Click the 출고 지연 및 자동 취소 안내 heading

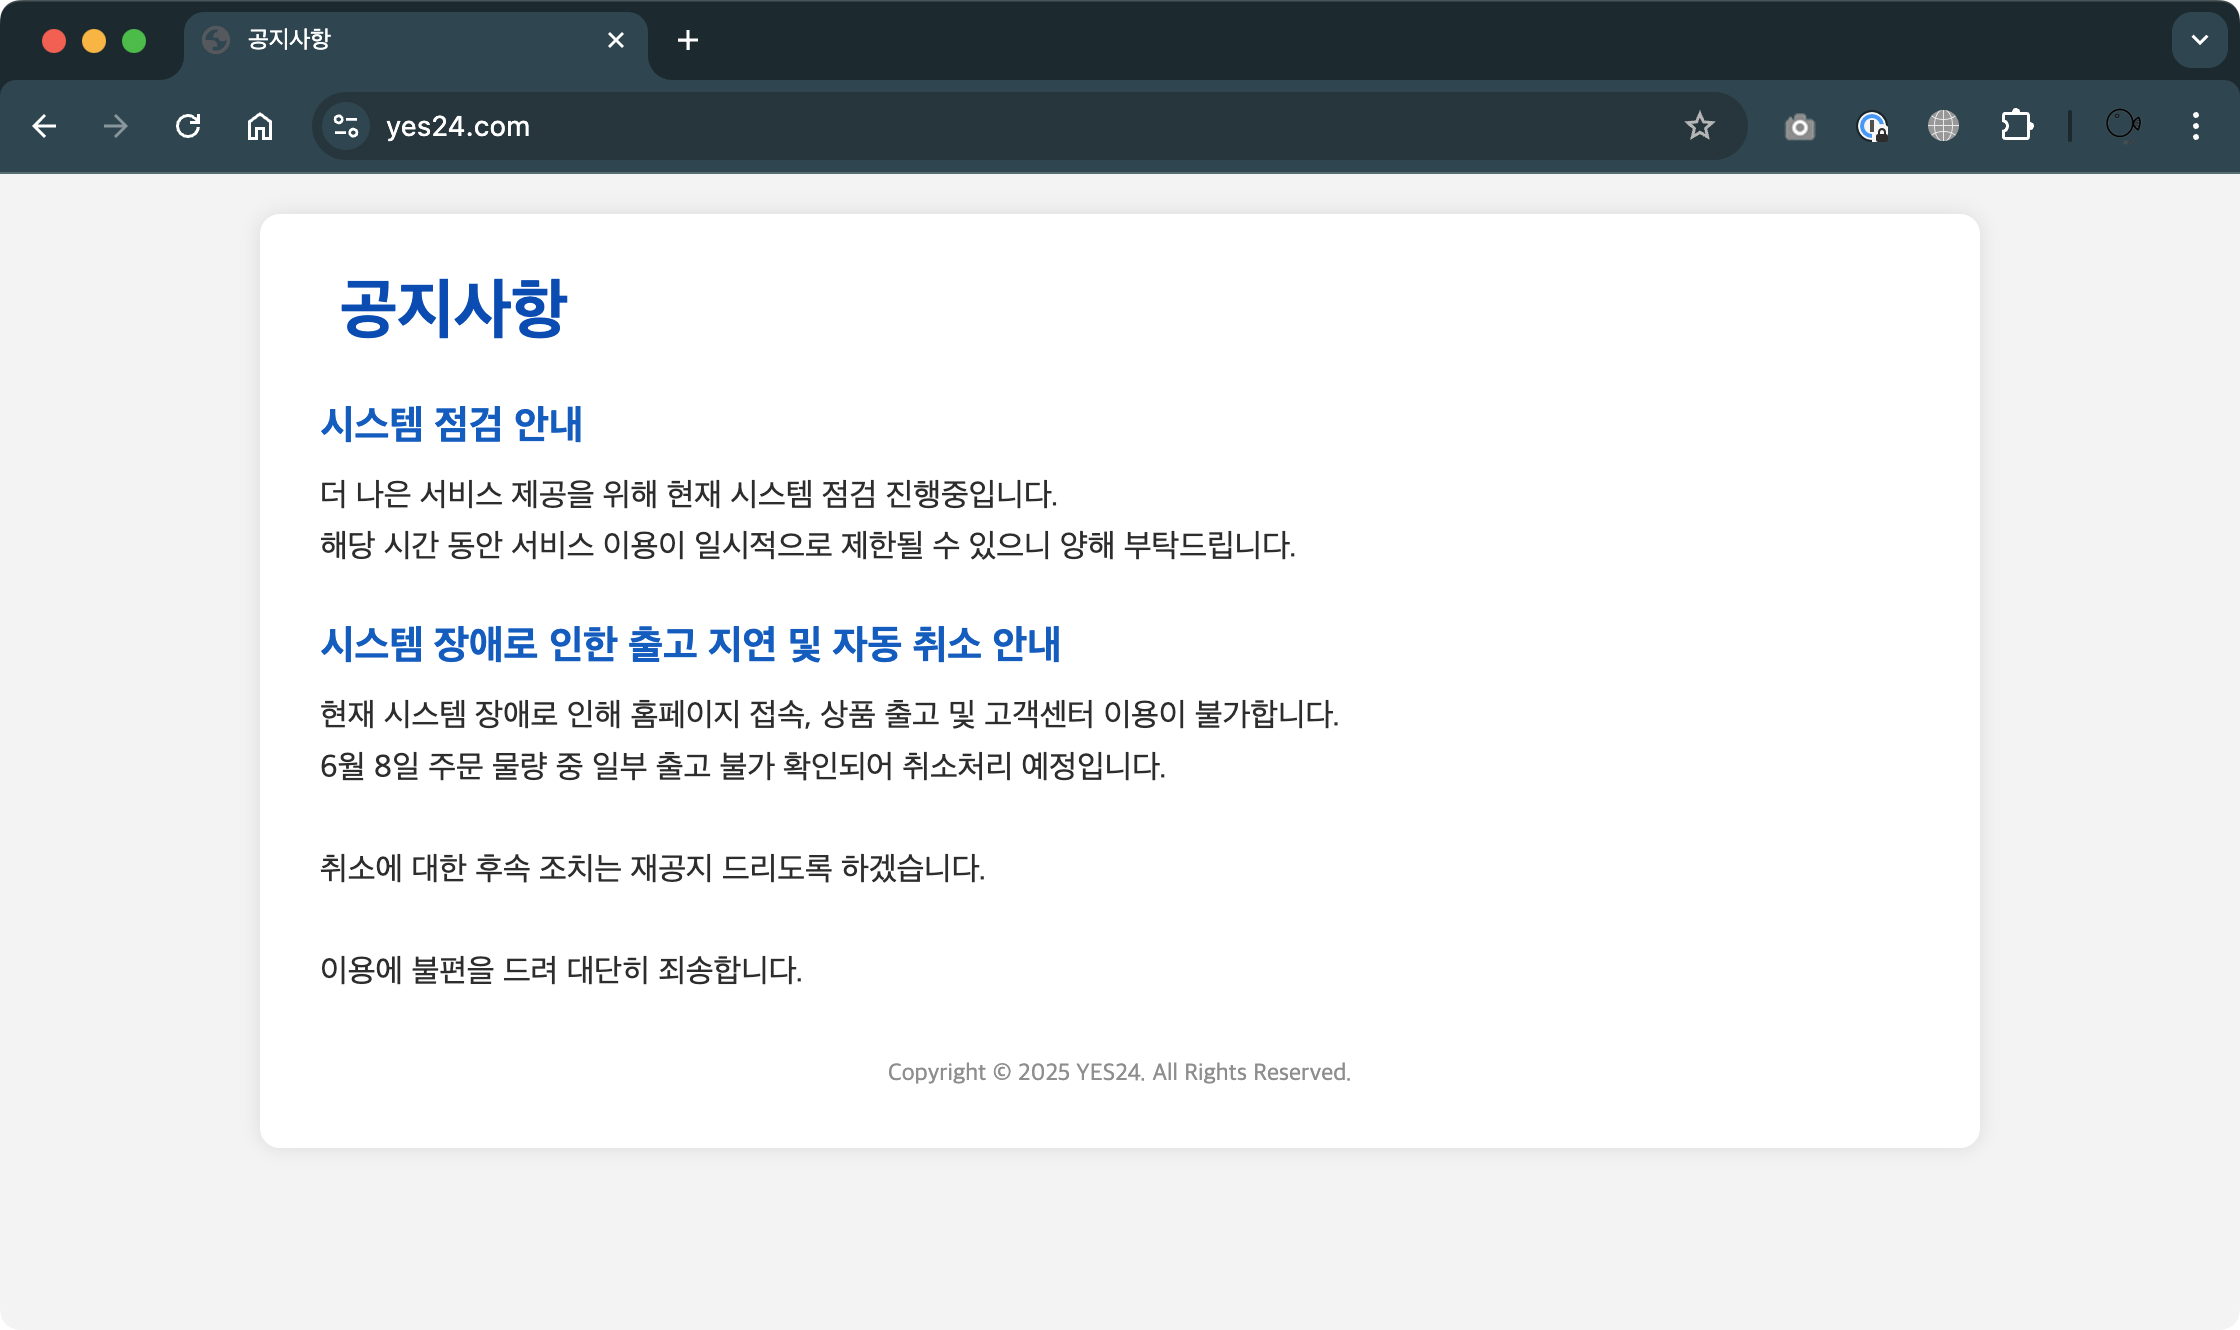[690, 644]
